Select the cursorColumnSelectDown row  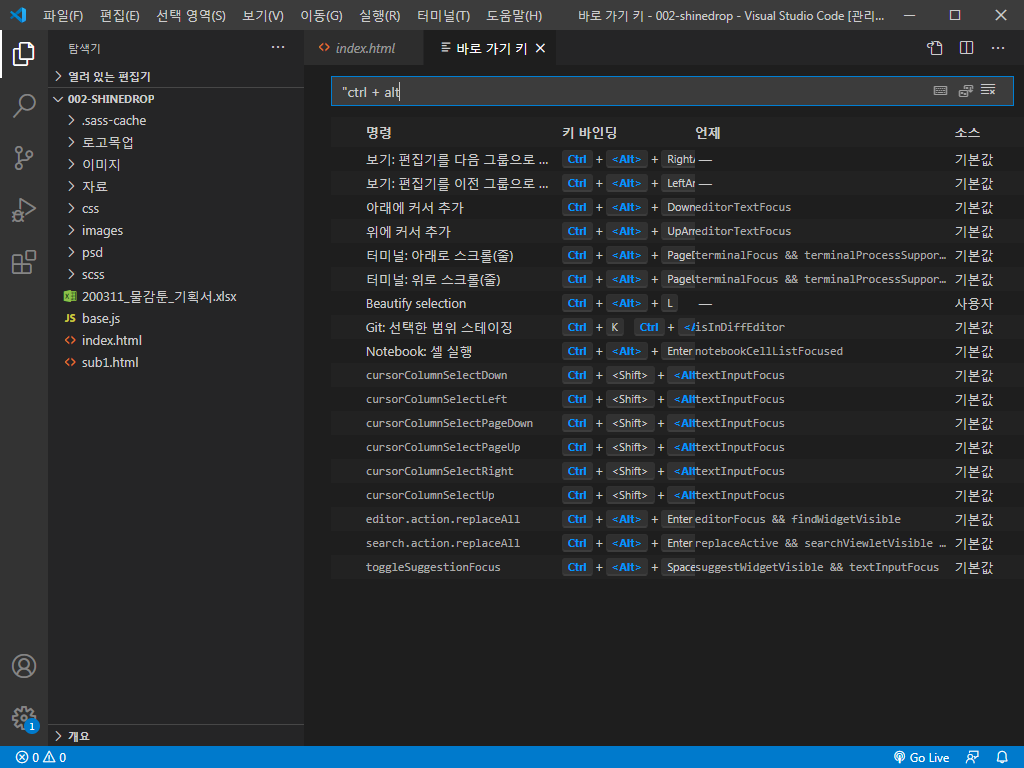pyautogui.click(x=672, y=376)
